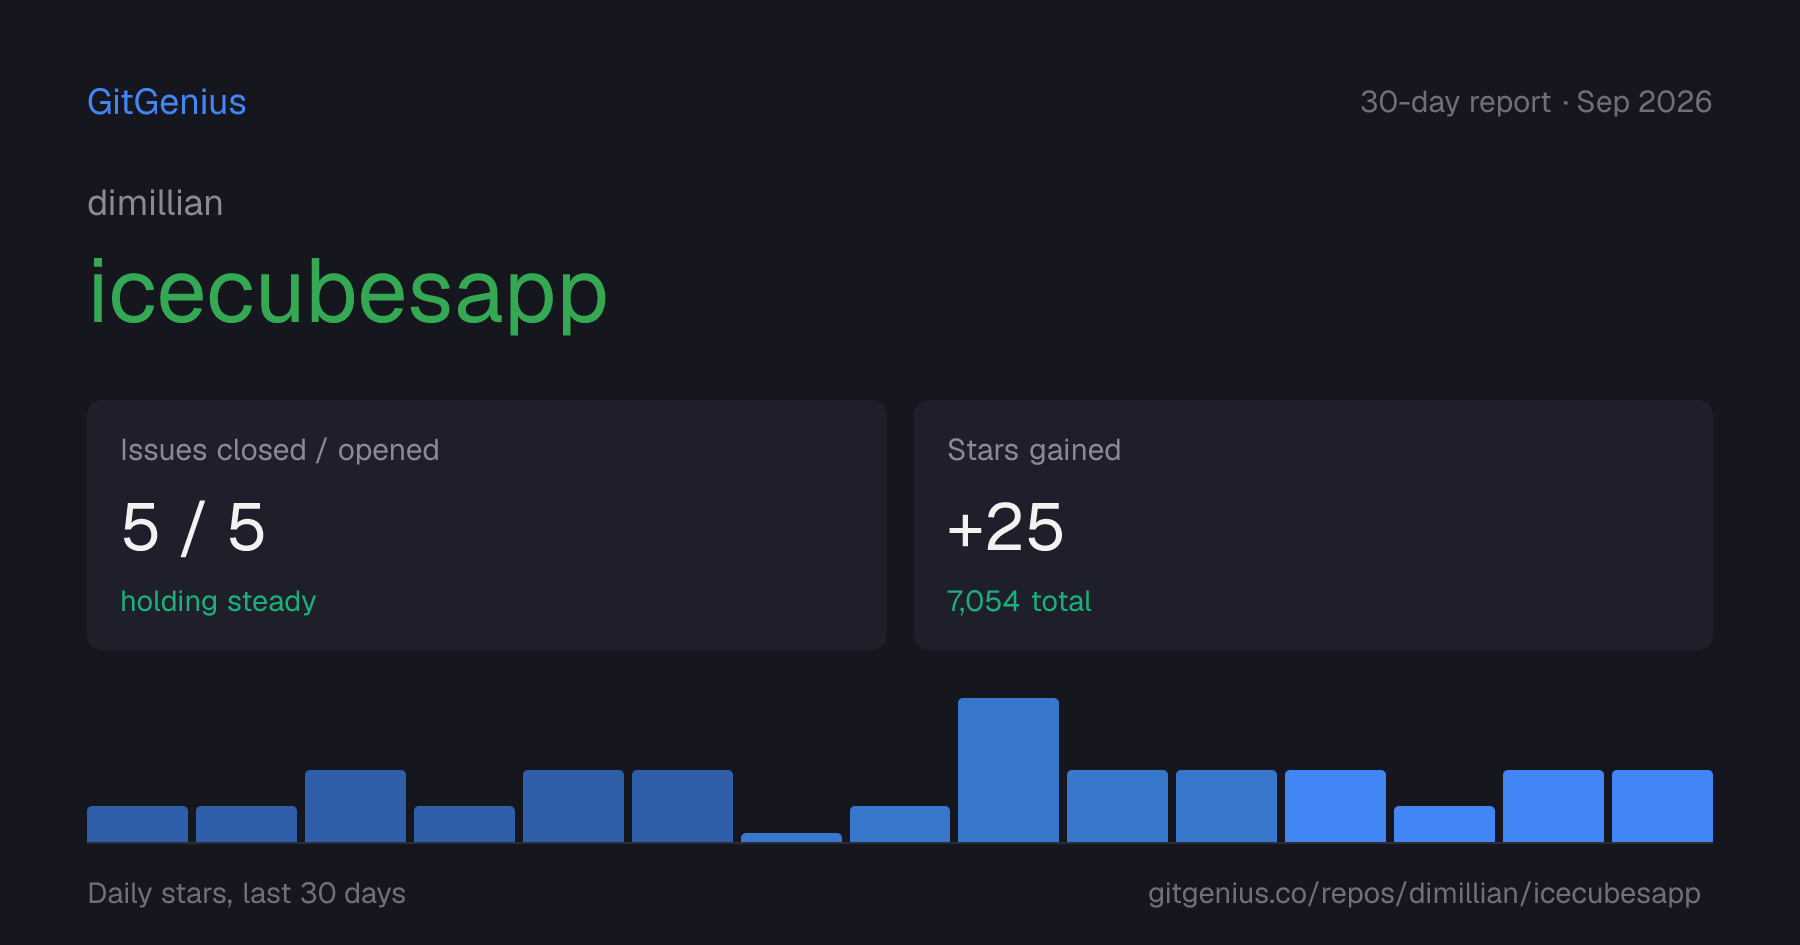Select the shortest bar in the stars chart

[791, 837]
